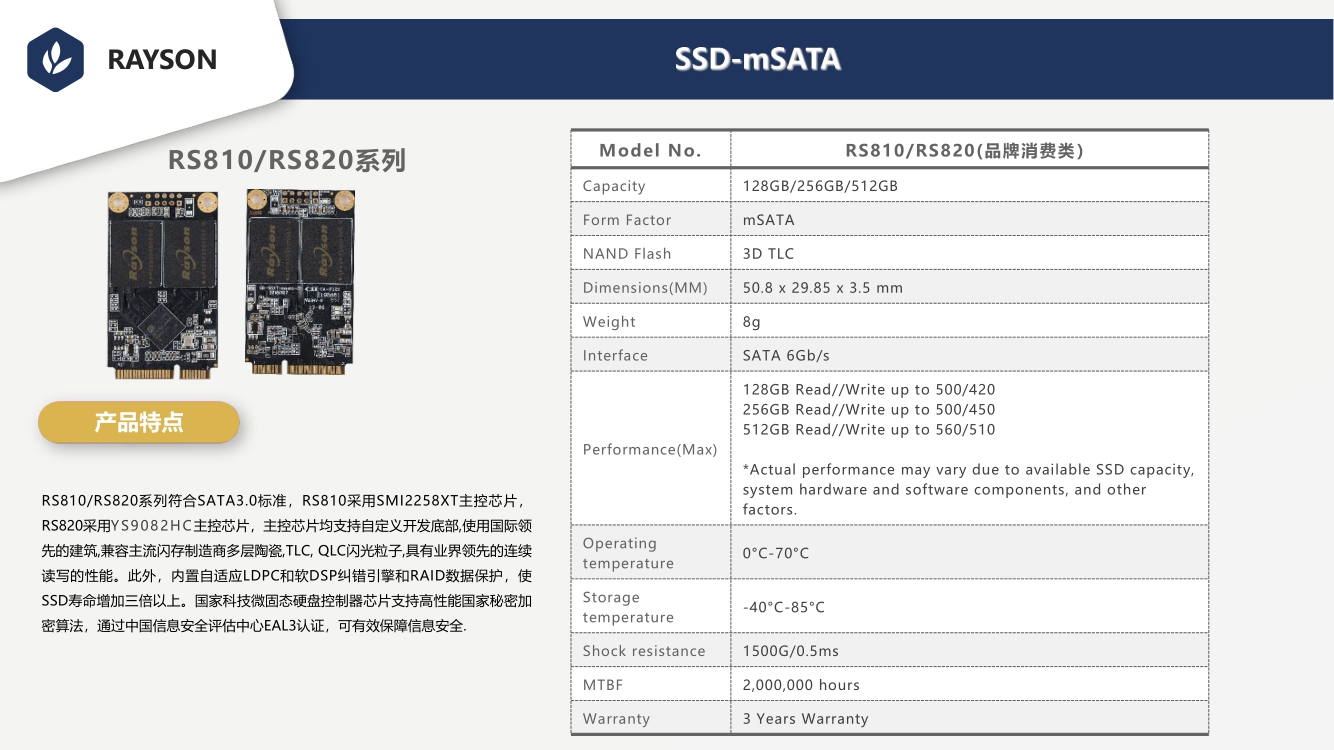Click the SSD-mSATA header title
Image resolution: width=1334 pixels, height=750 pixels.
[x=757, y=60]
